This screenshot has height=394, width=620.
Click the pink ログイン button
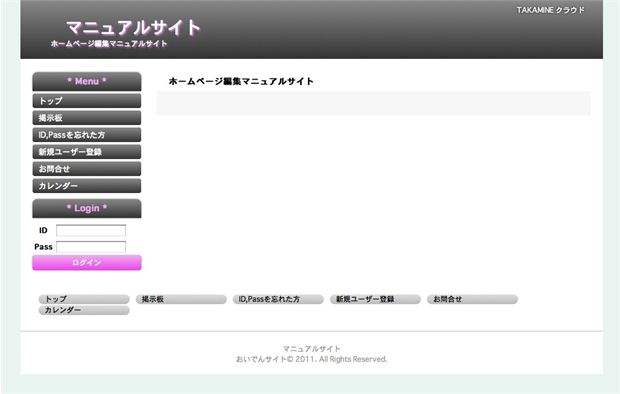(x=87, y=263)
